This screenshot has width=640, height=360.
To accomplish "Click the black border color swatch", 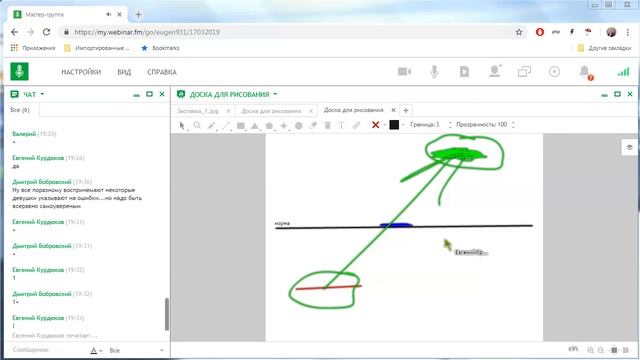I will click(x=394, y=125).
